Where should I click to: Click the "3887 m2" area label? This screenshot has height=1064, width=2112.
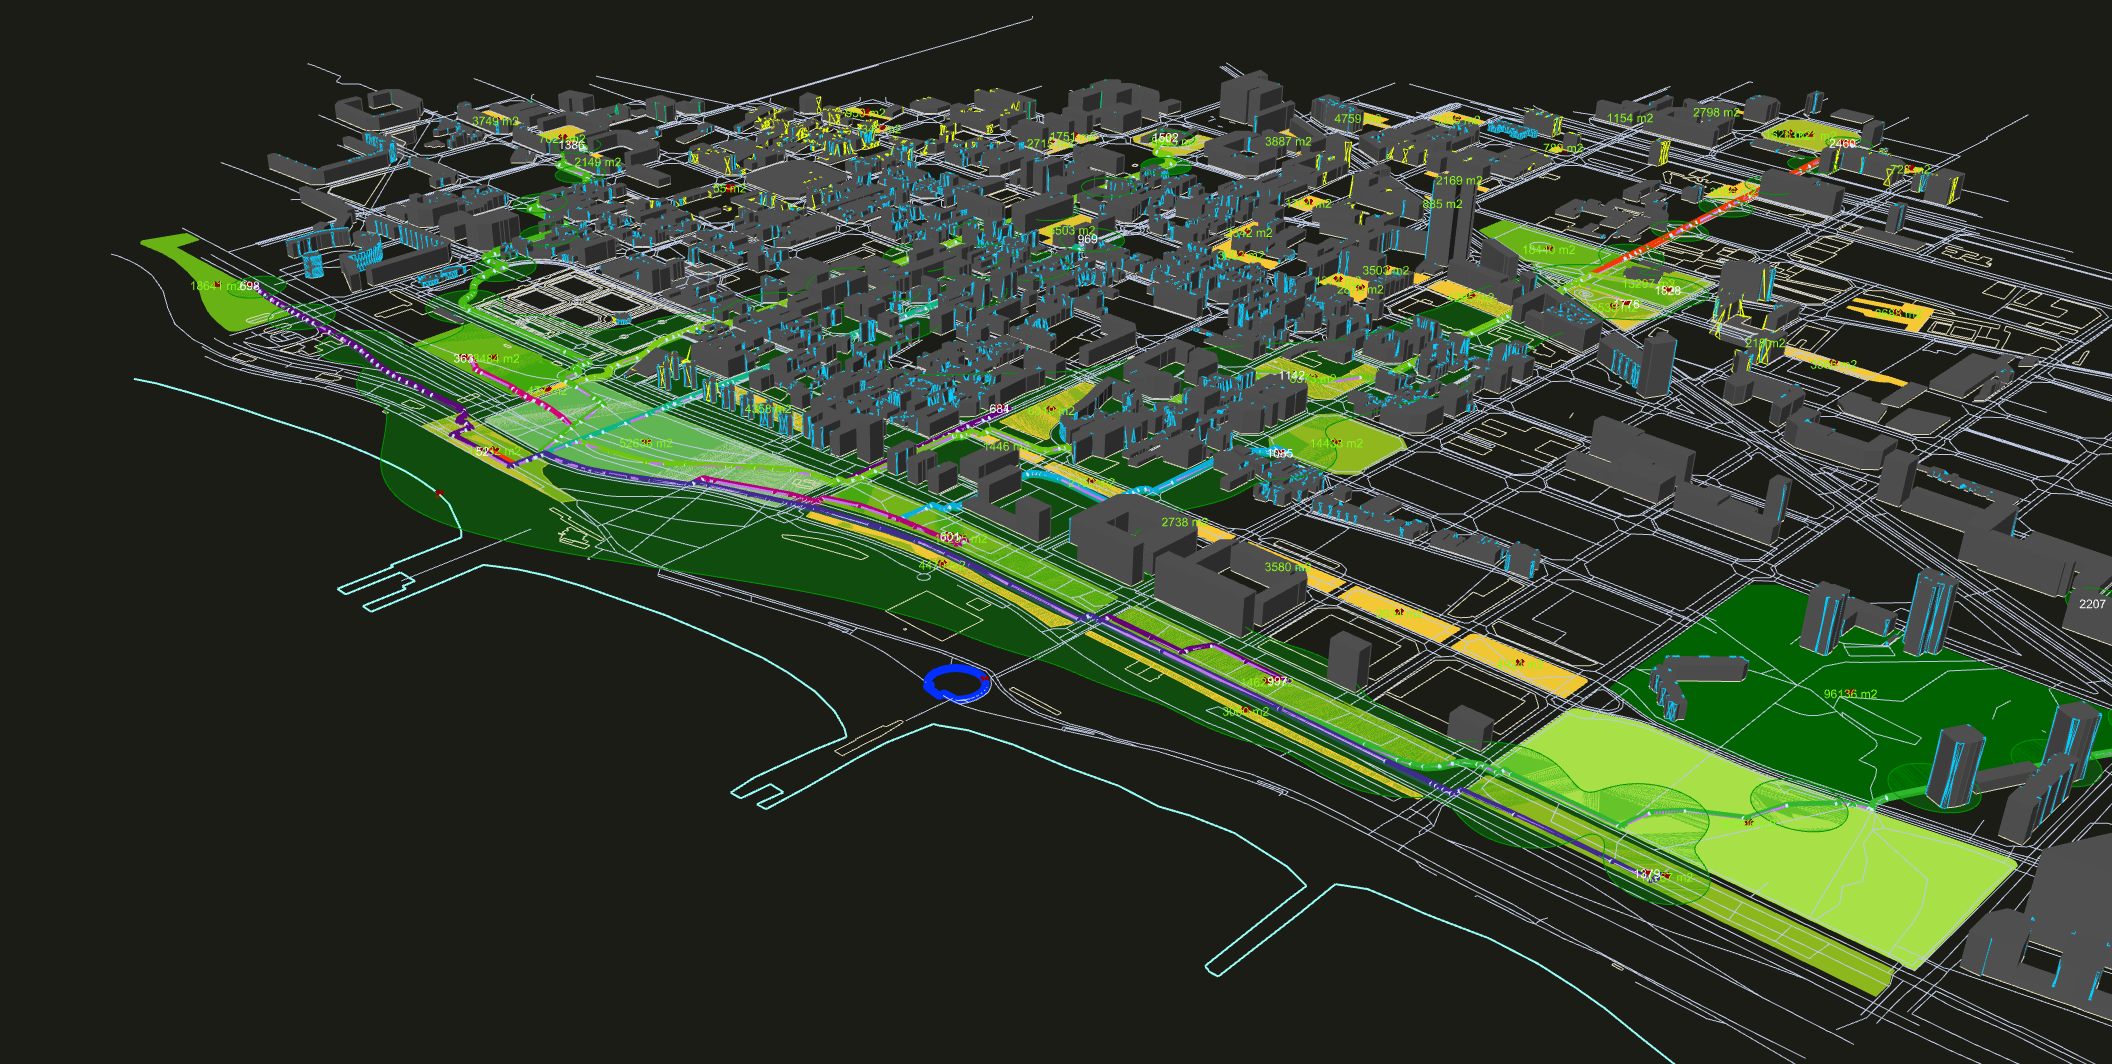coord(1288,142)
